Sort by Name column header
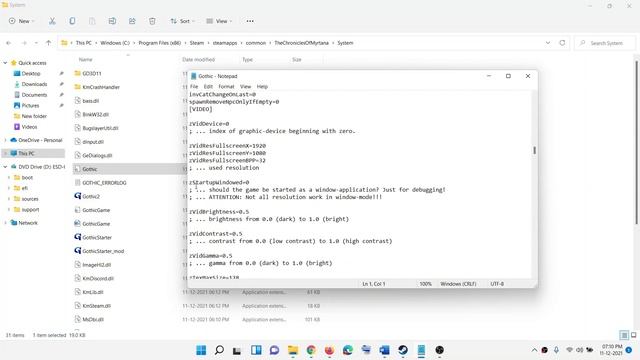Viewport: 640px width, 360px height. click(x=85, y=60)
